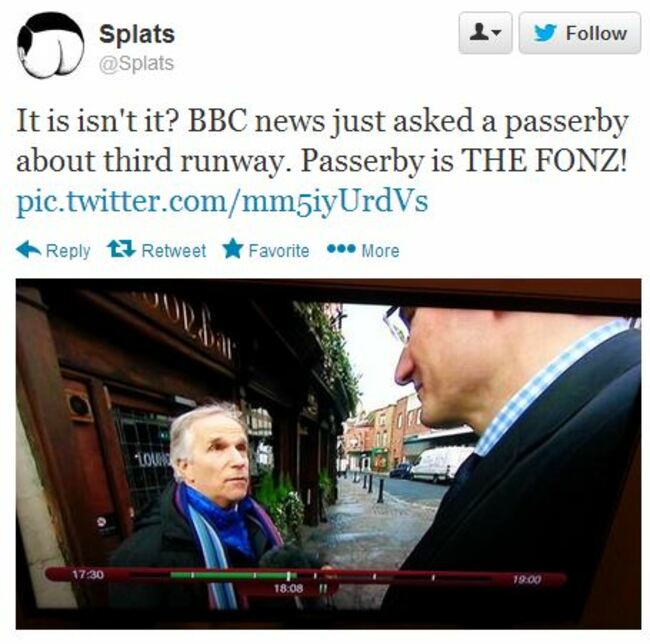The width and height of the screenshot is (650, 644).
Task: Click the Splats display name
Action: 137,34
